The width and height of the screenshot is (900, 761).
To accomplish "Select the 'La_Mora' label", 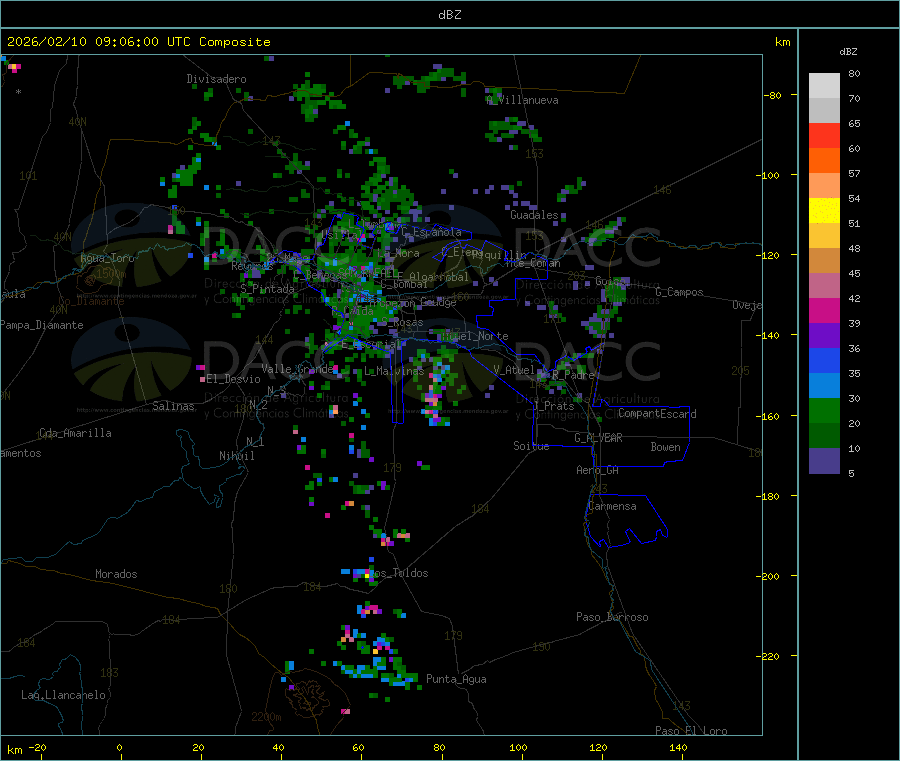I will [398, 253].
